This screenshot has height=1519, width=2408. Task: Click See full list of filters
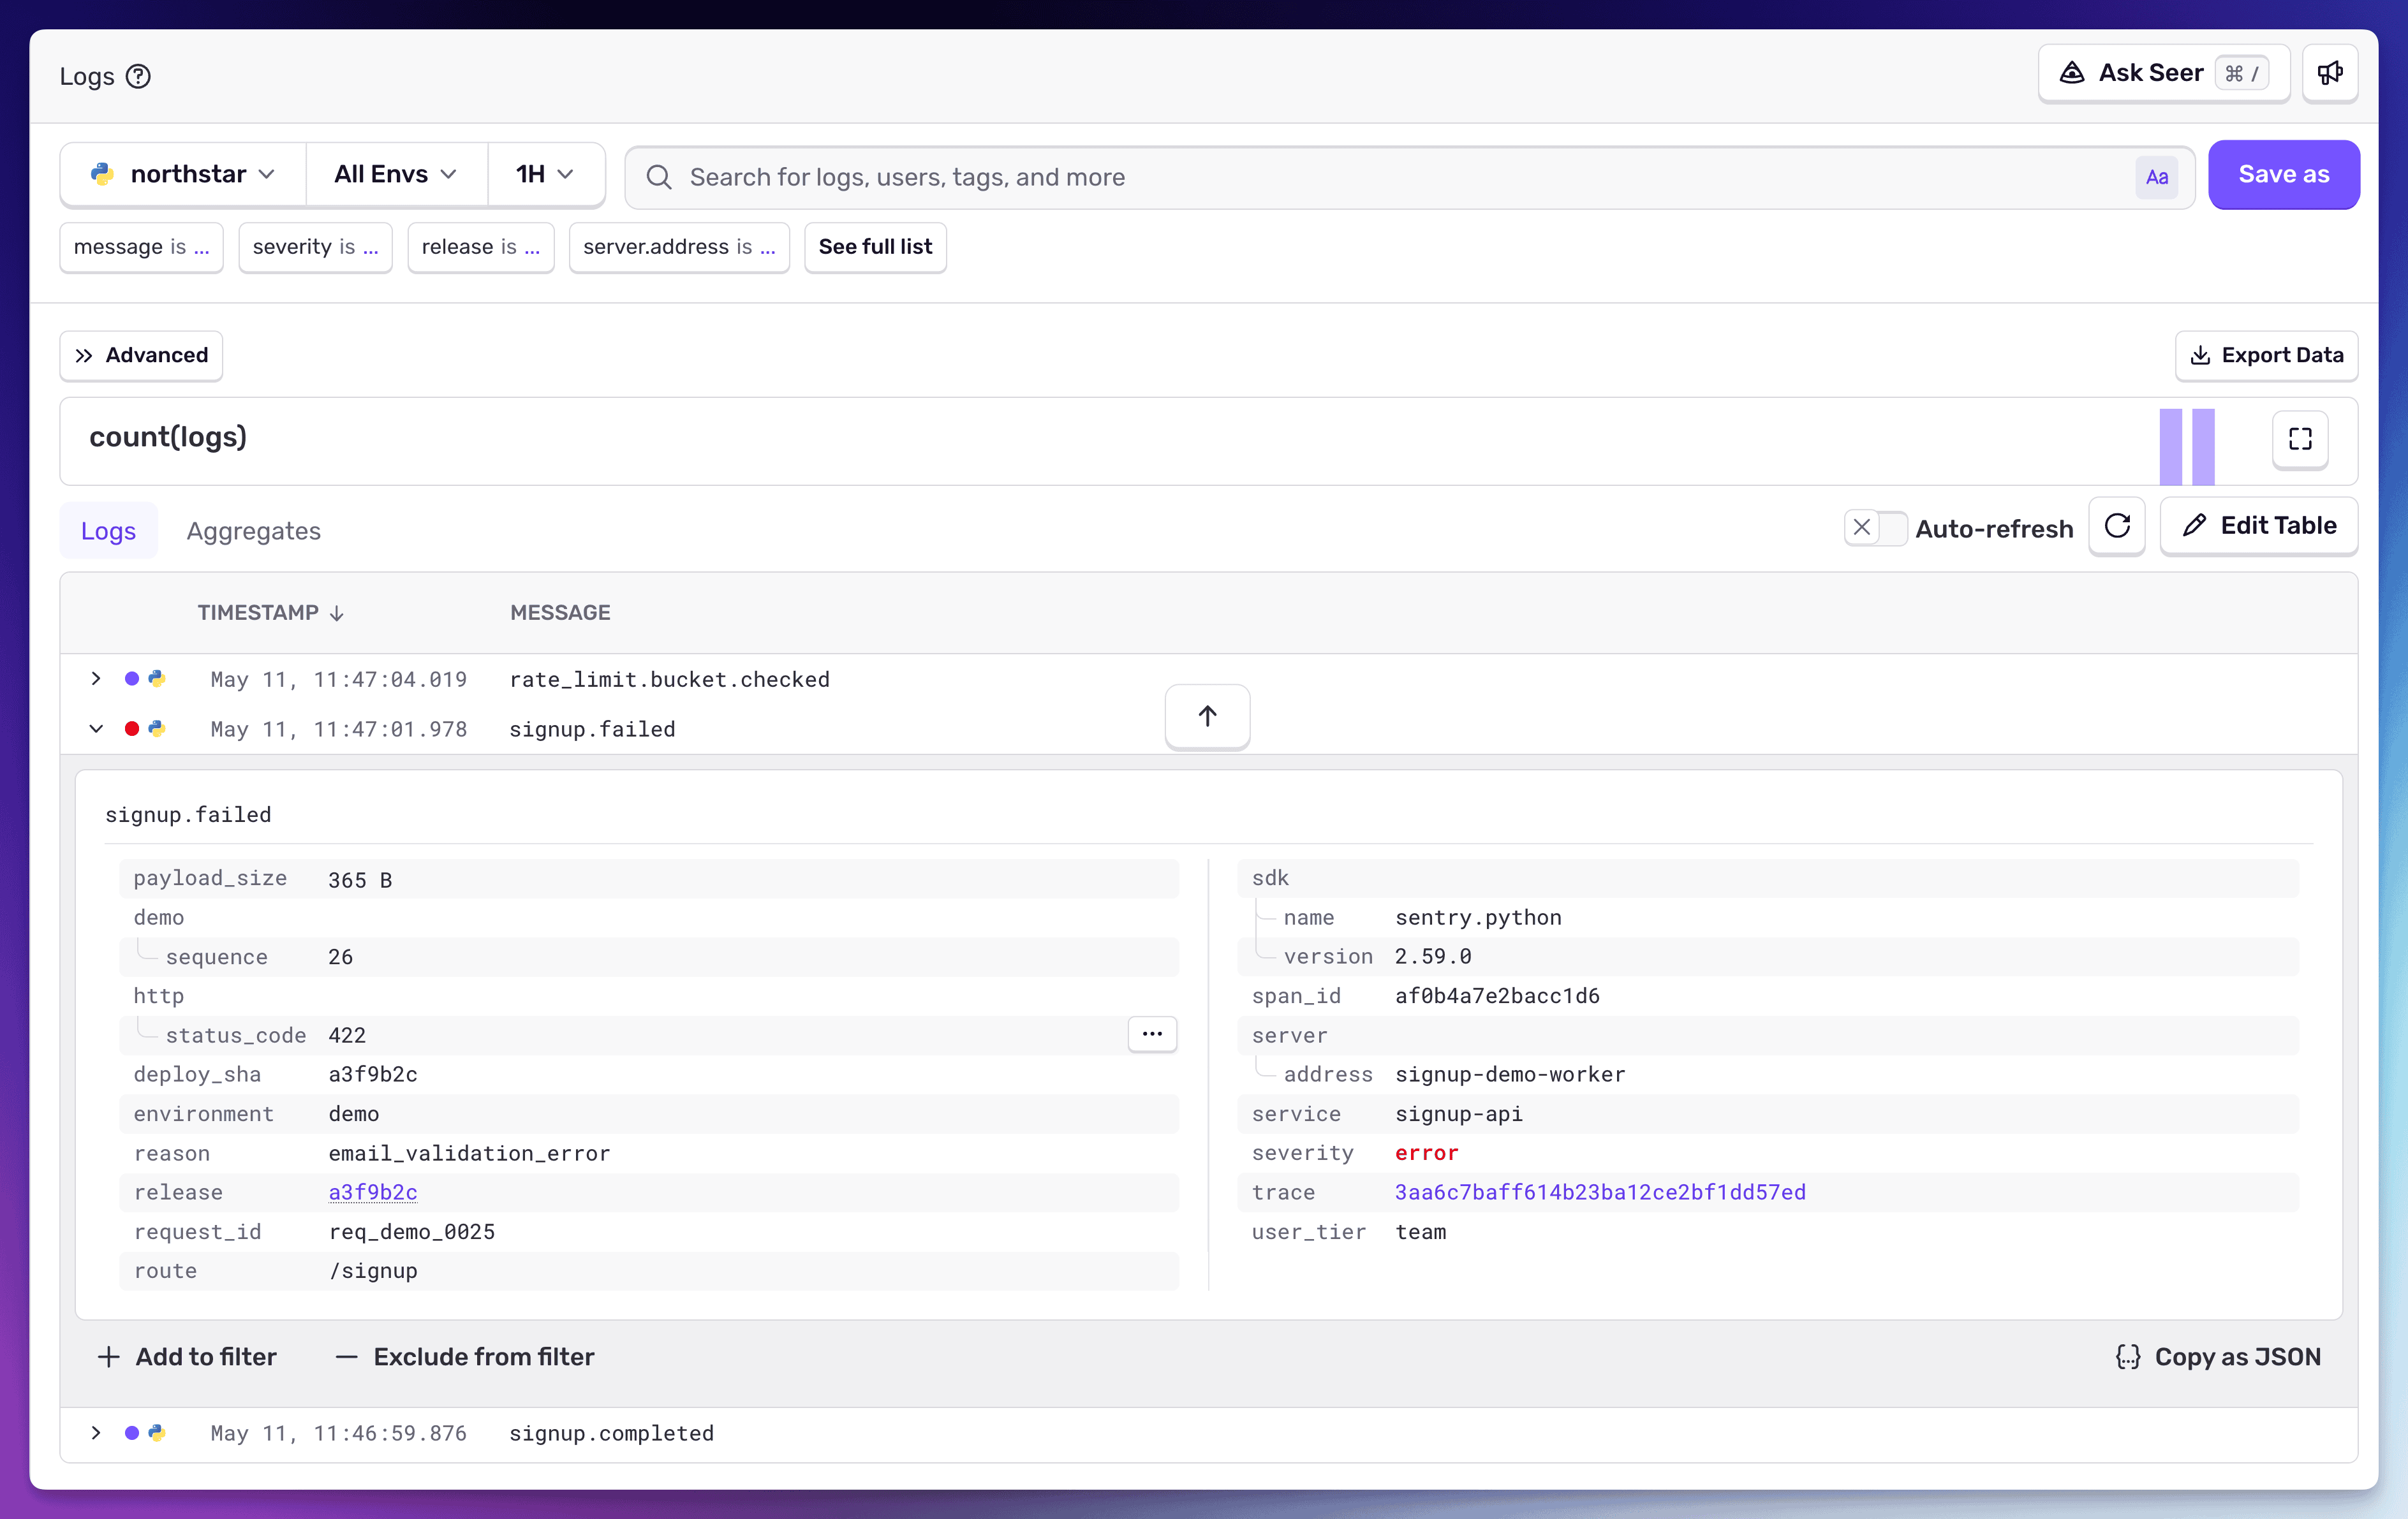click(875, 247)
